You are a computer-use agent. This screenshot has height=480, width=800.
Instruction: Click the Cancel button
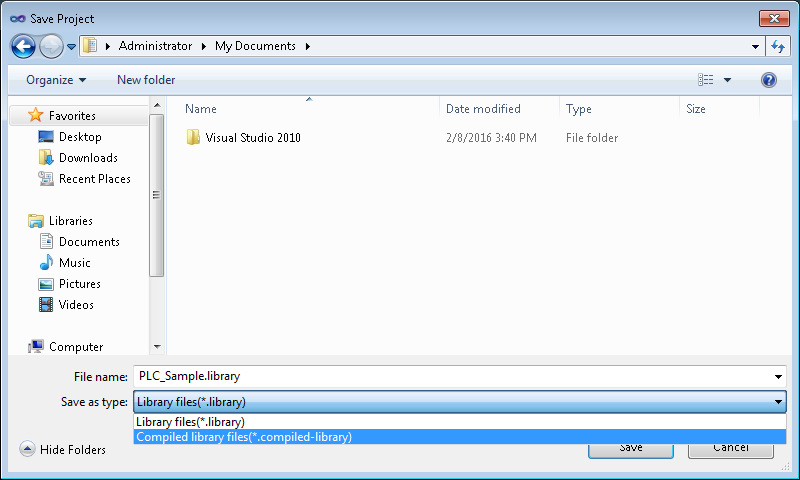(731, 450)
